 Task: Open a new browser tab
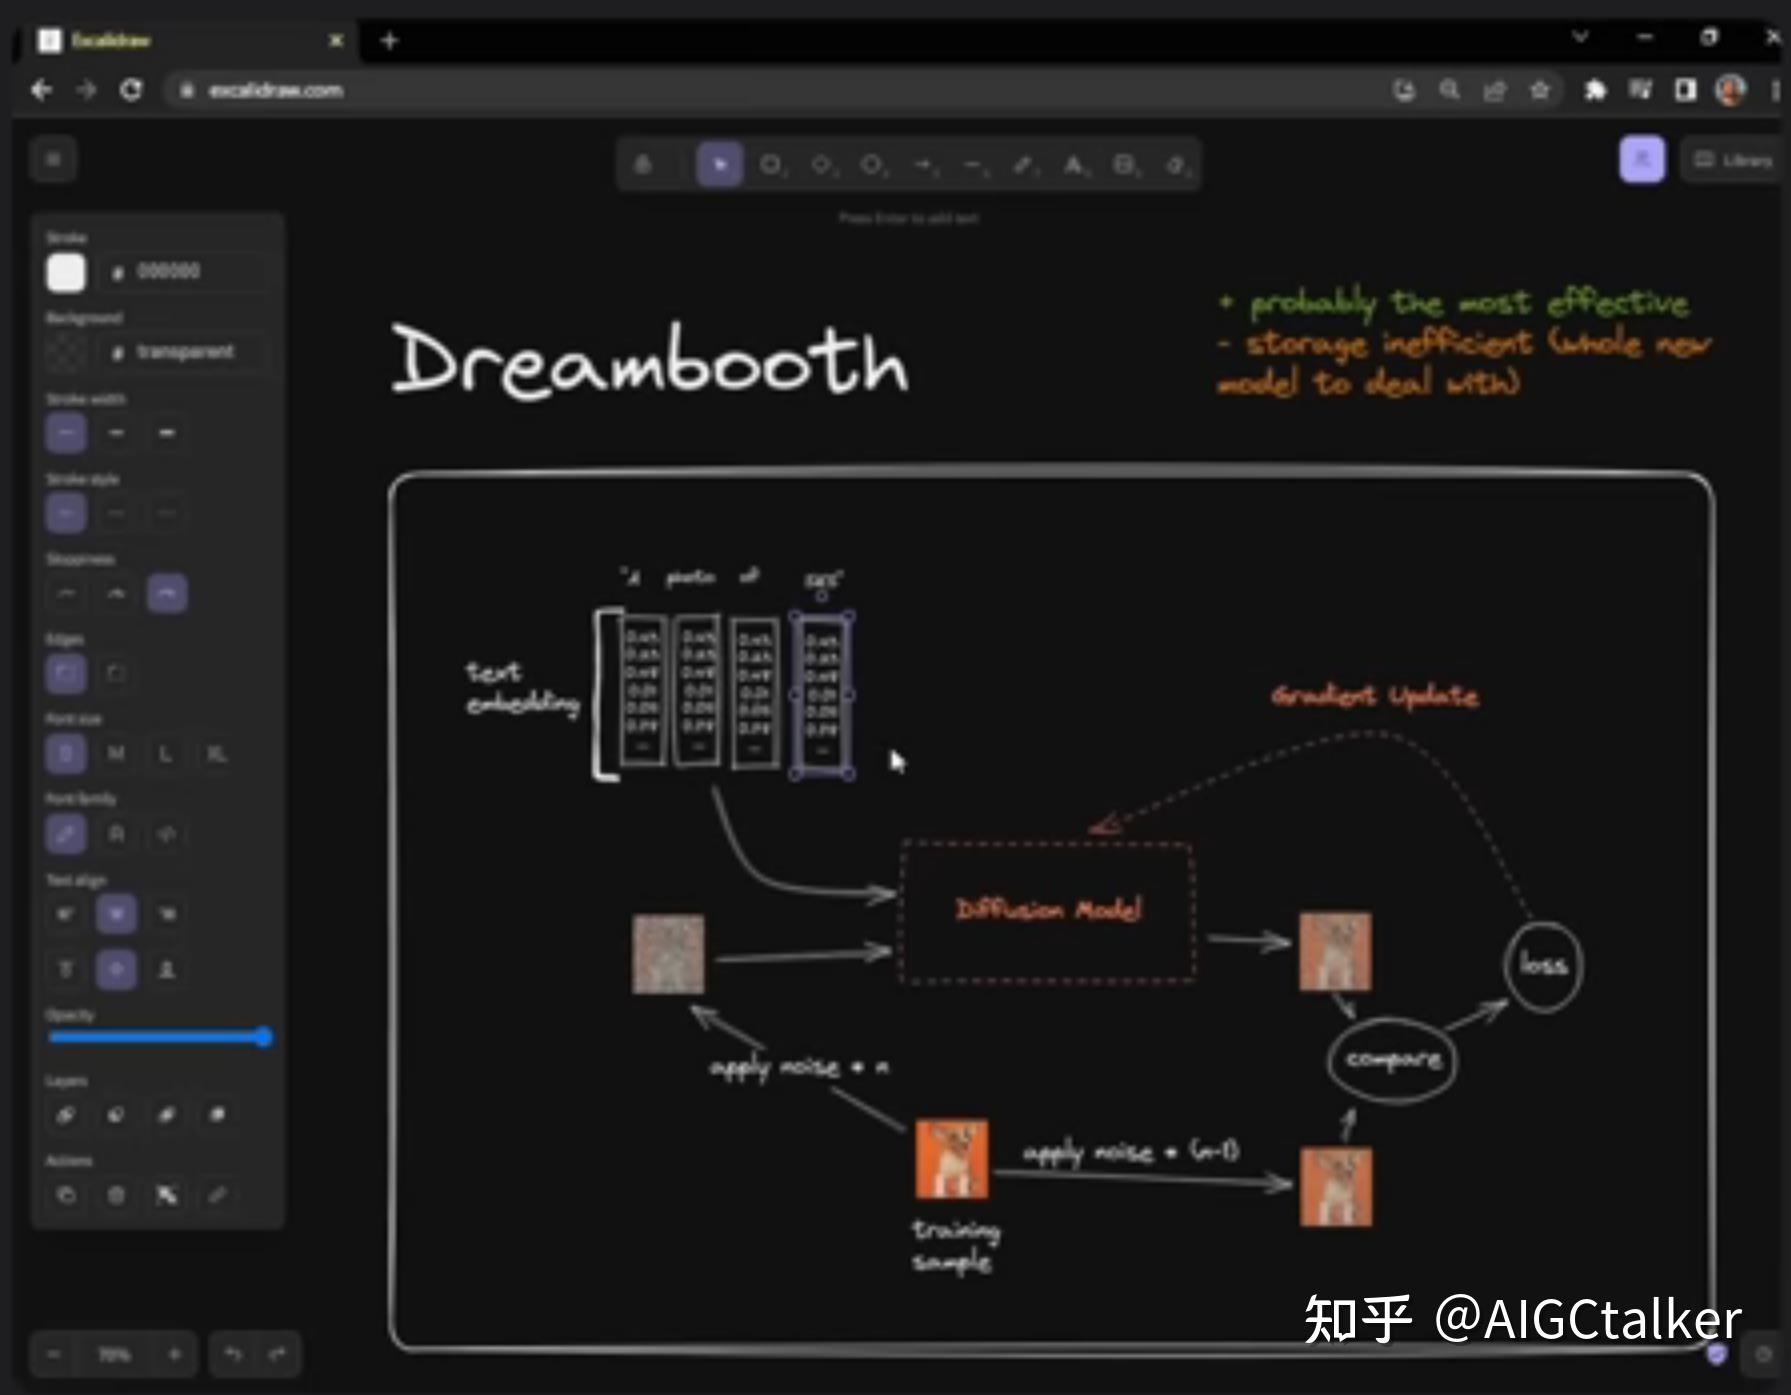pyautogui.click(x=389, y=41)
